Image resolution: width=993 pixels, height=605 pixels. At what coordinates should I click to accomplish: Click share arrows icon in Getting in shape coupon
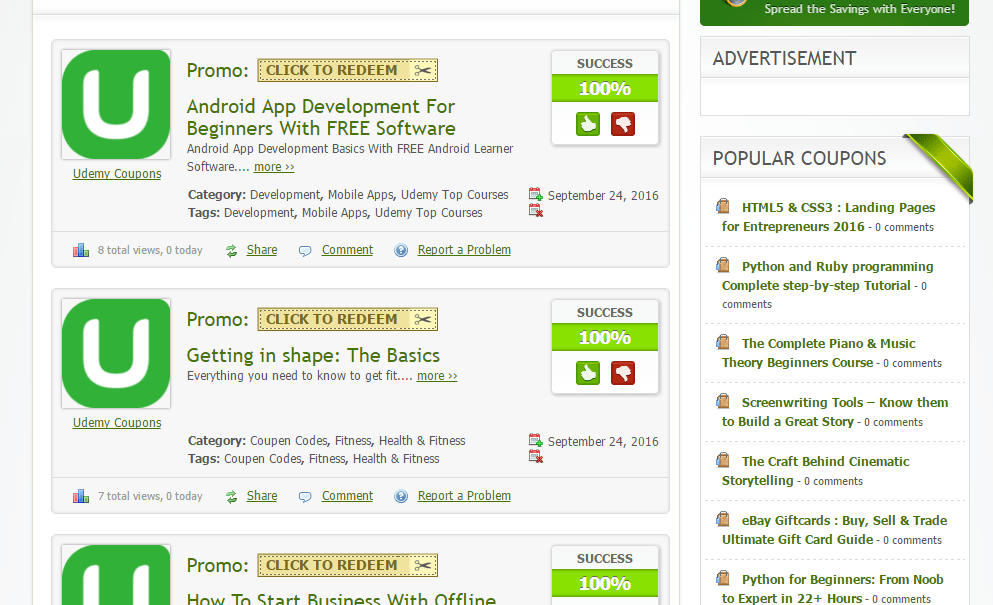(232, 497)
